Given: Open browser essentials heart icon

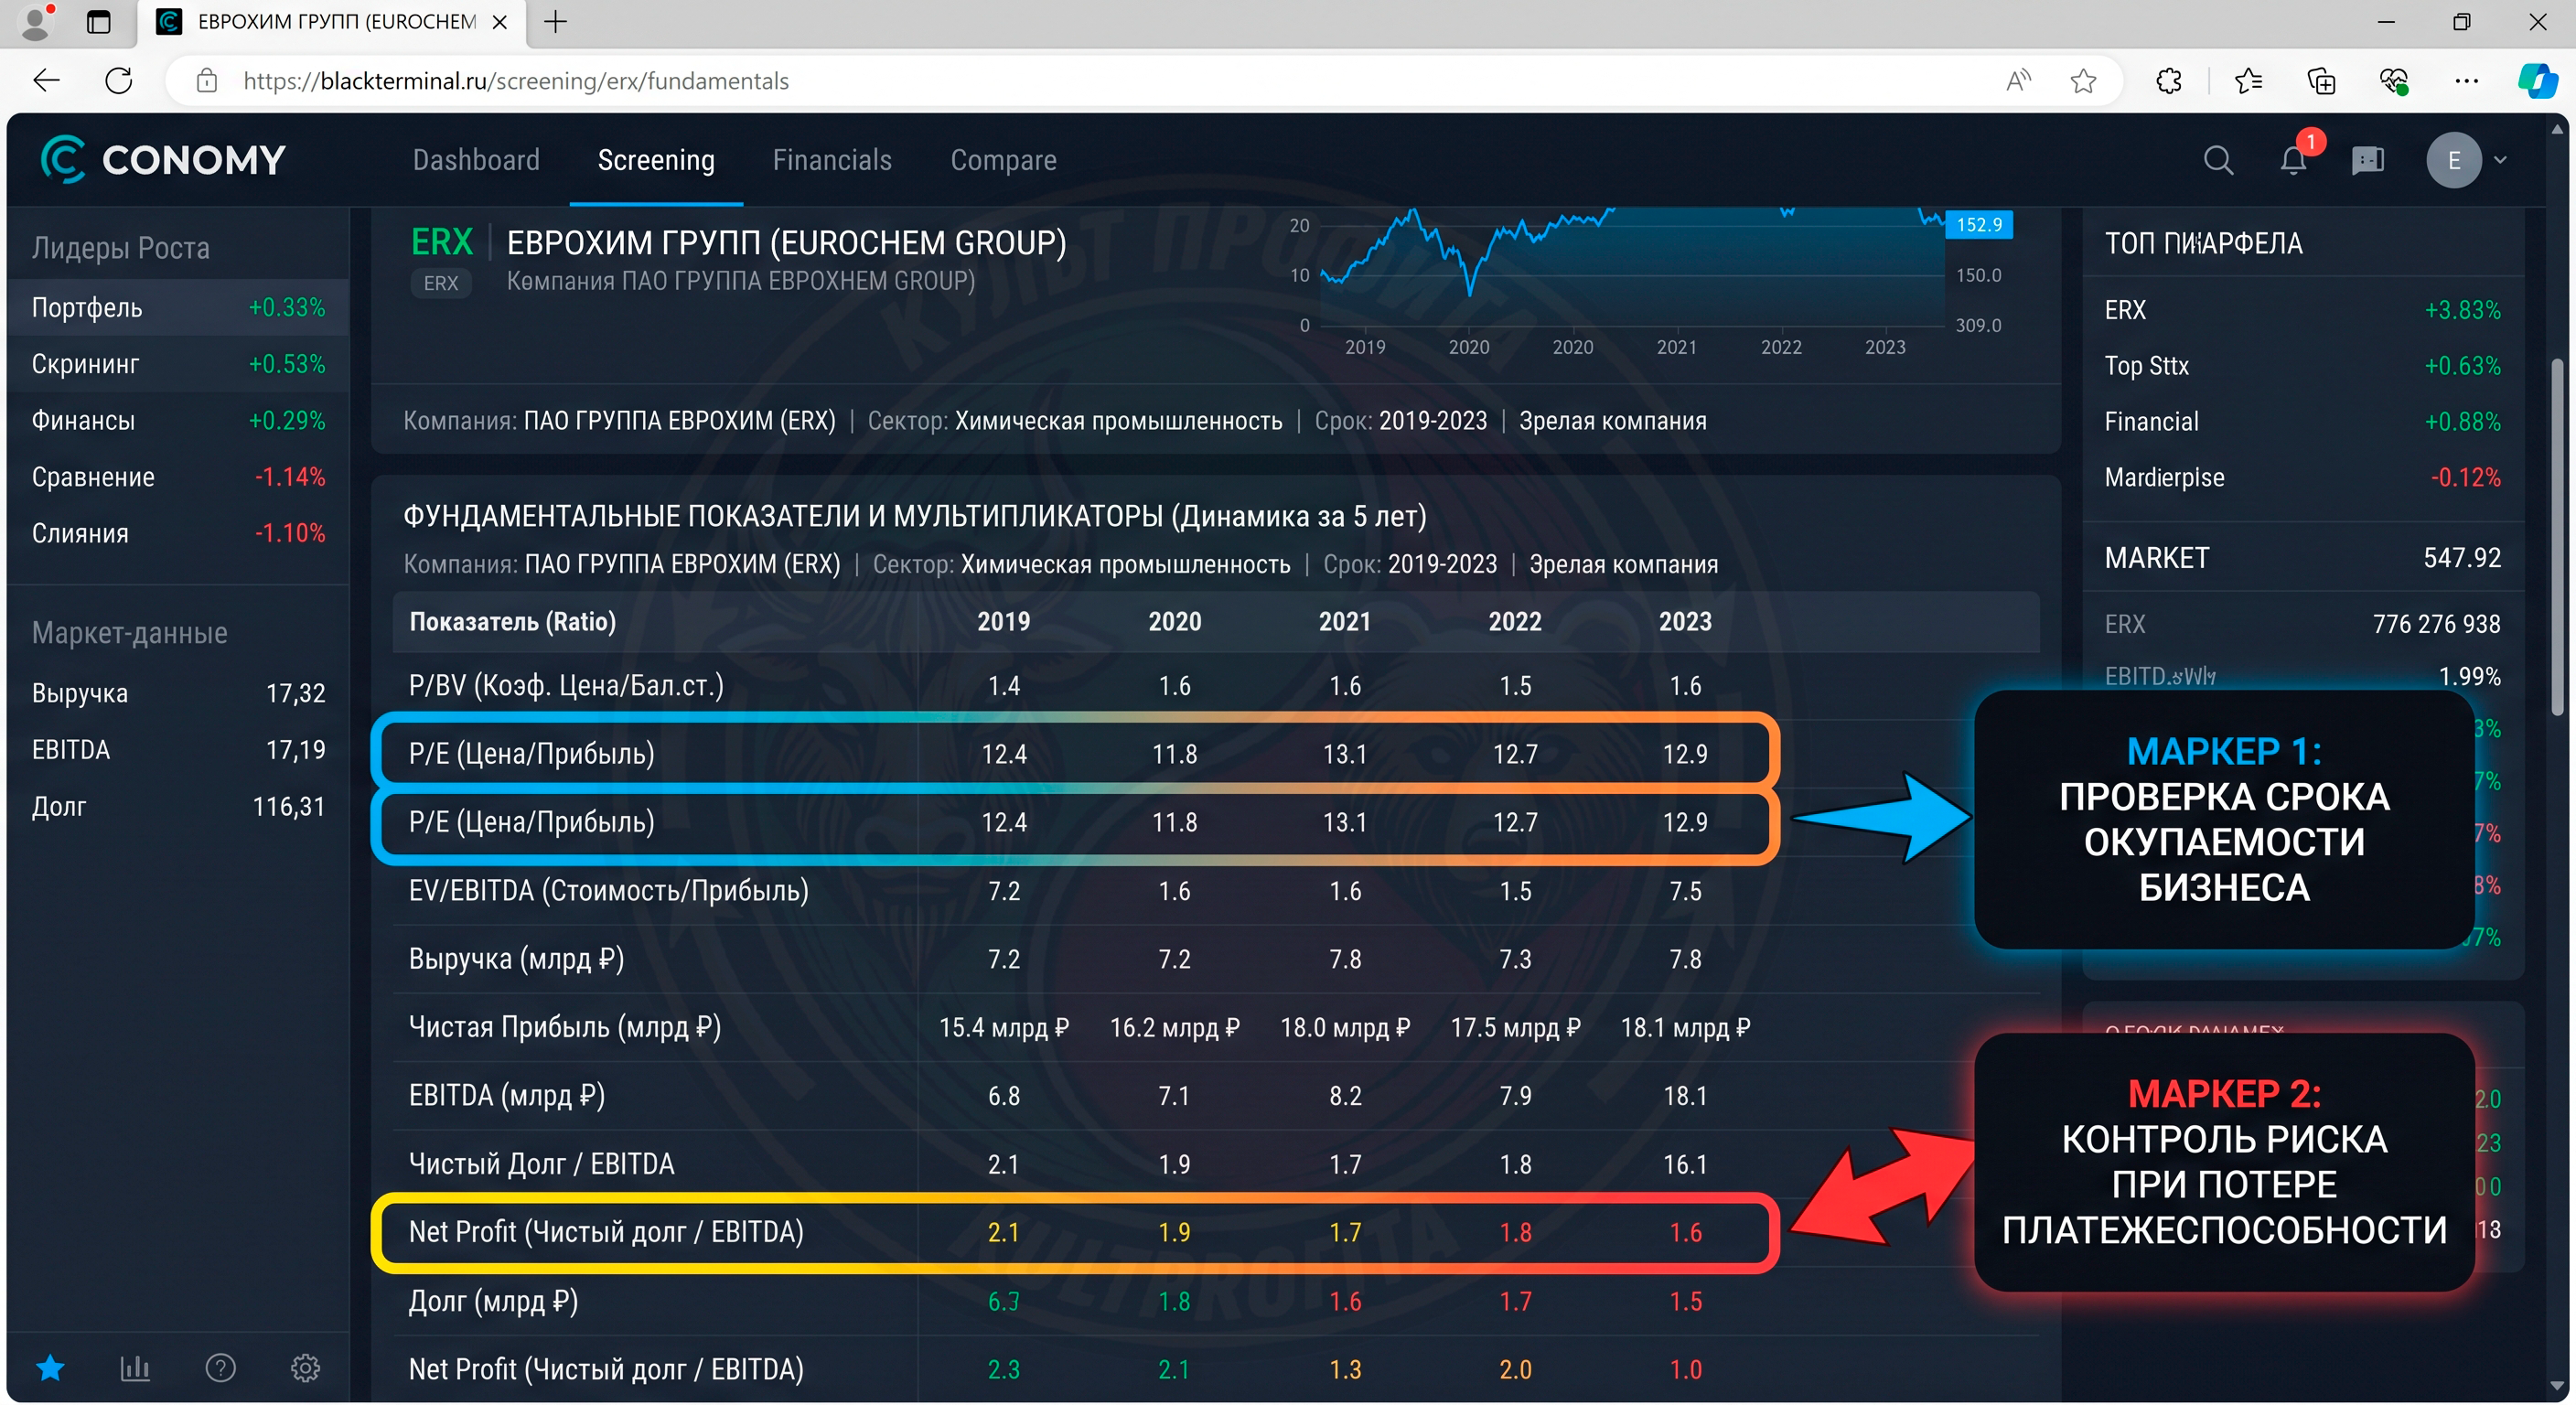Looking at the screenshot, I should pyautogui.click(x=2394, y=80).
